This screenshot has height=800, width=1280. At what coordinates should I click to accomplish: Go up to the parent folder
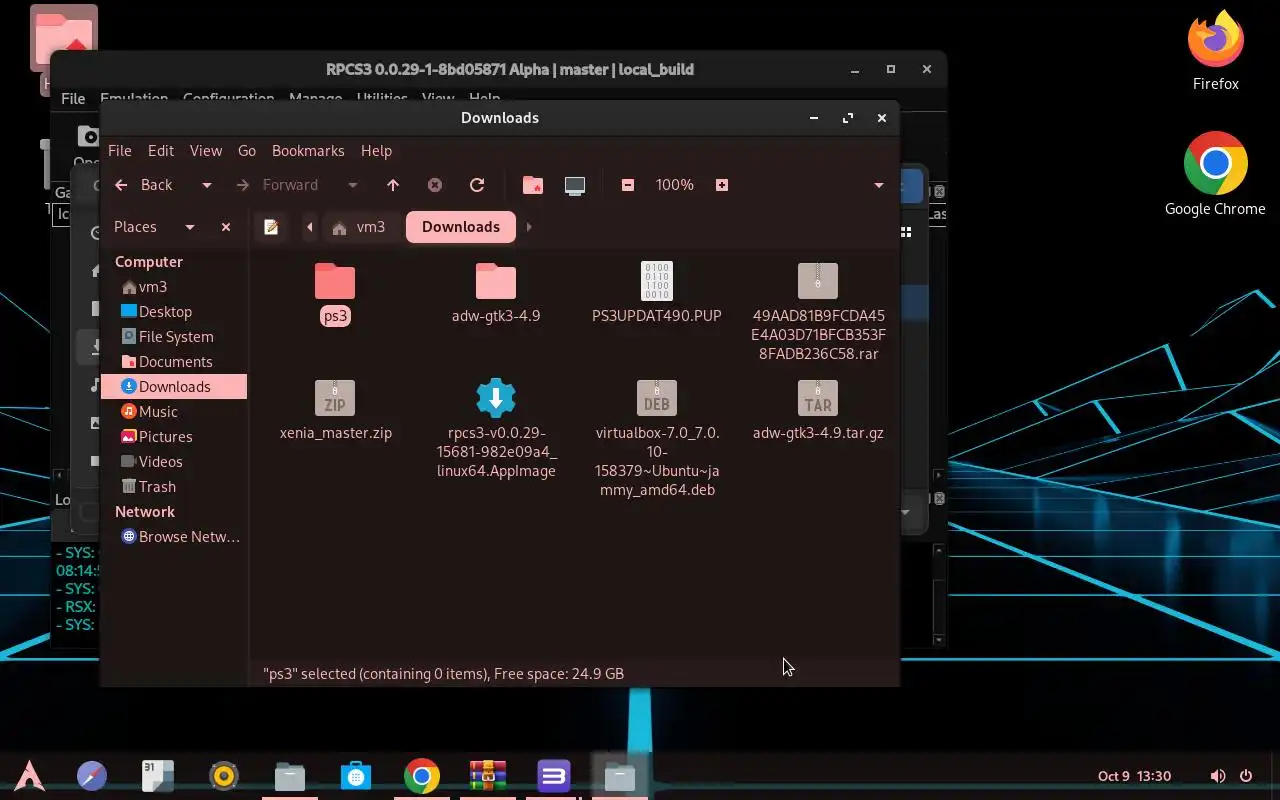pos(393,185)
